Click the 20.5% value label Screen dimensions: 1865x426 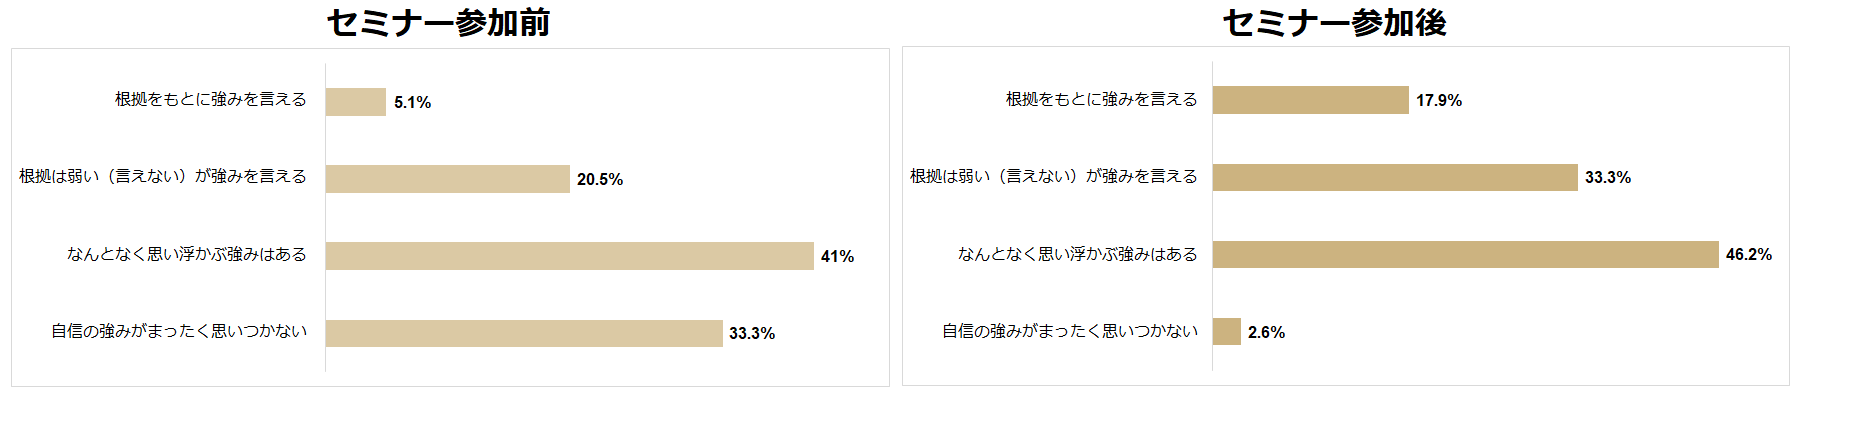600,179
